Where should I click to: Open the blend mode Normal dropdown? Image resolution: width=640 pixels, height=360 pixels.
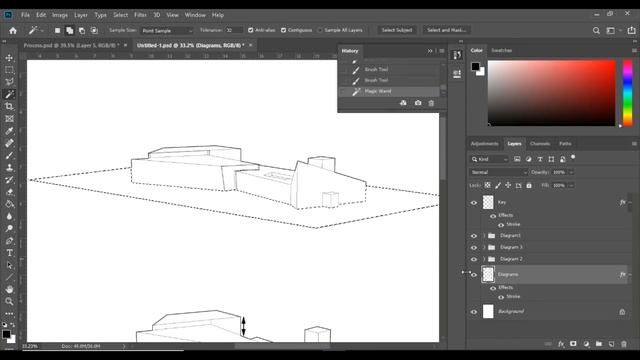pyautogui.click(x=498, y=173)
